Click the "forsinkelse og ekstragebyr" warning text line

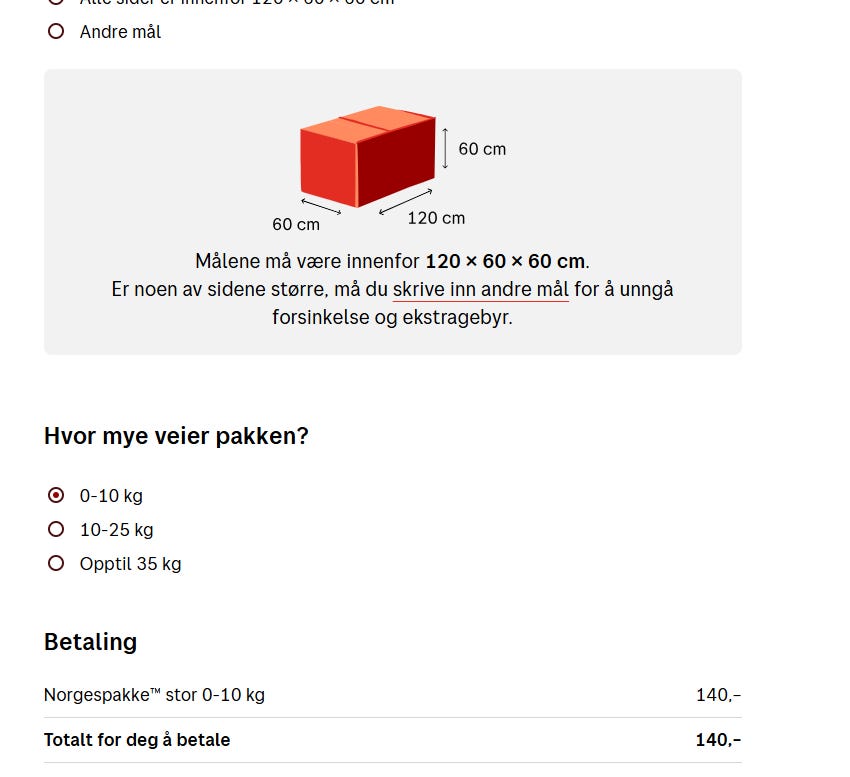click(x=392, y=317)
